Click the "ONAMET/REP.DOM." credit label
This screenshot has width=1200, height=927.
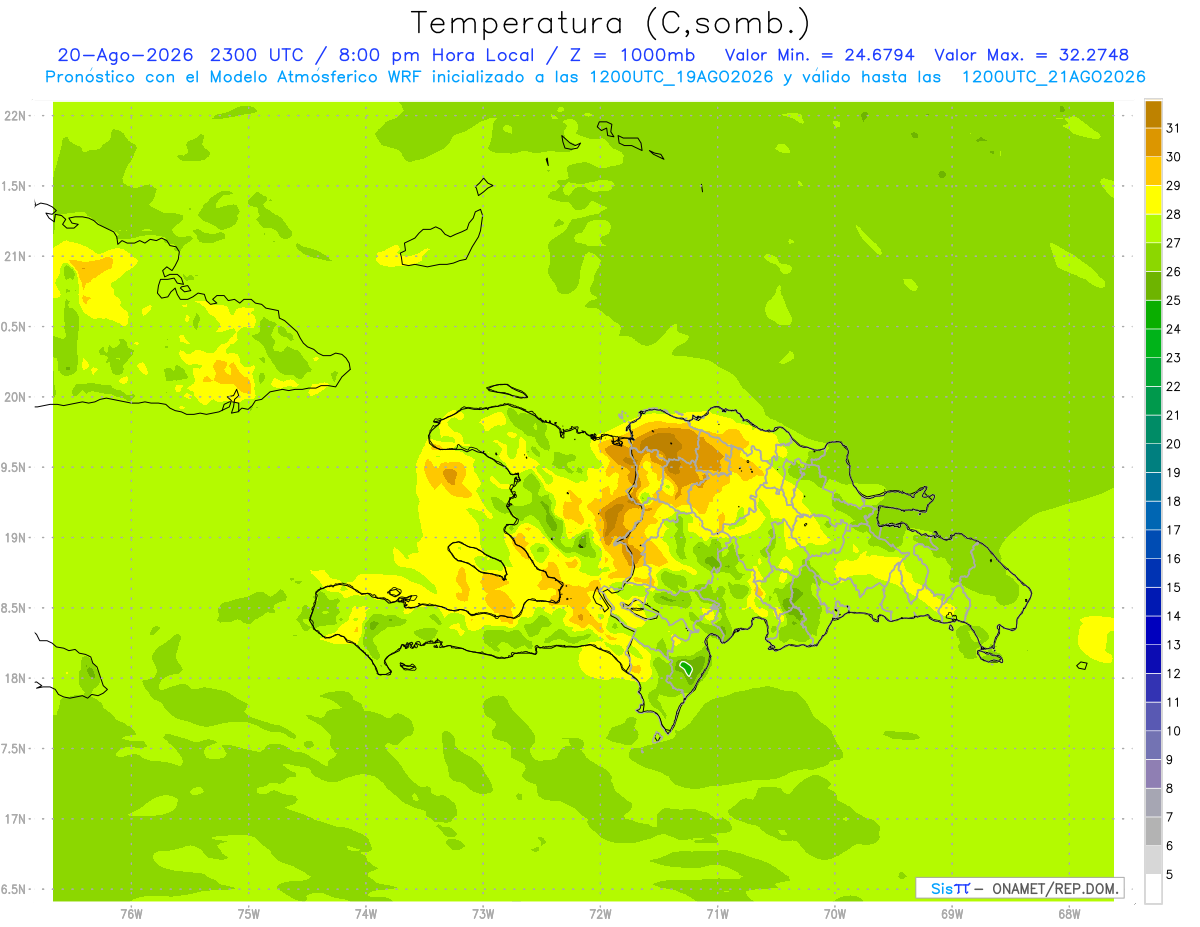1056,888
